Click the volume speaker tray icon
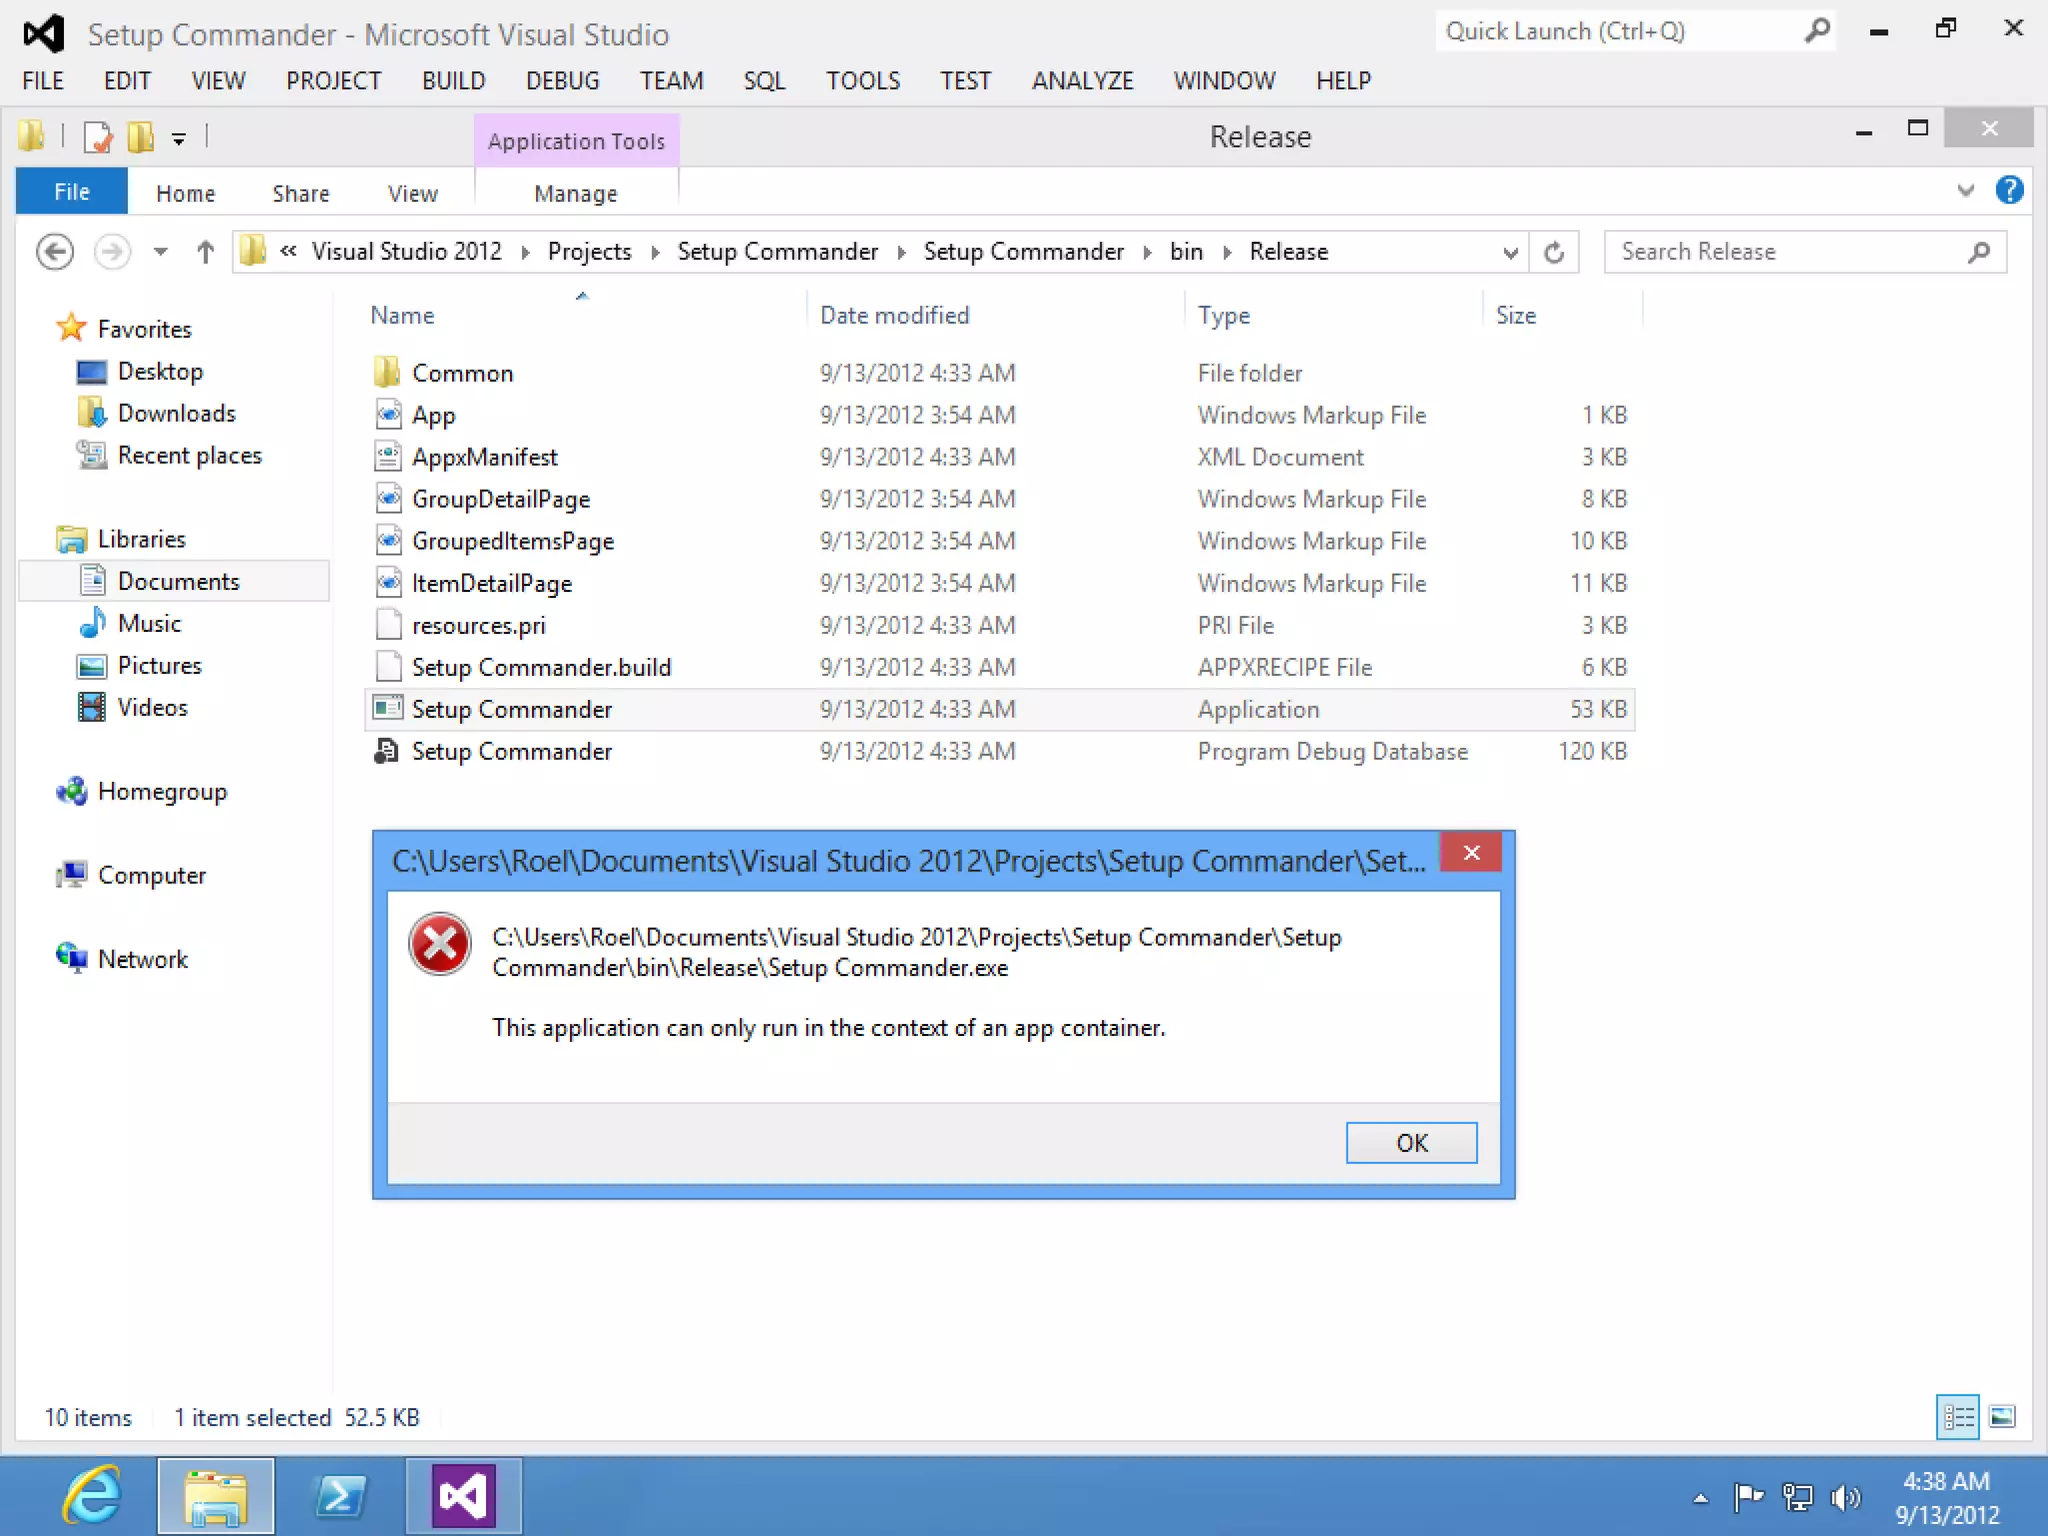The width and height of the screenshot is (2048, 1536). [1844, 1497]
